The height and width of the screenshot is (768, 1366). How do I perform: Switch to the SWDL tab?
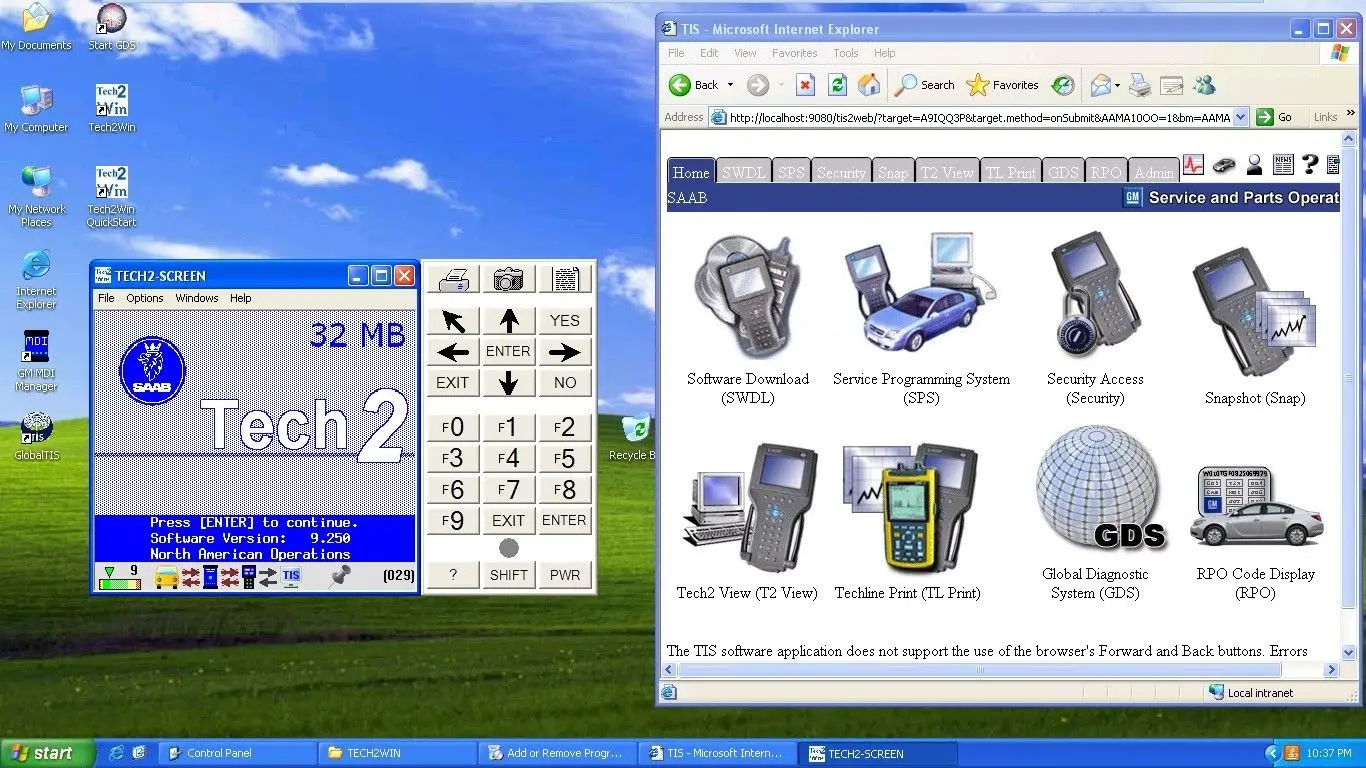[743, 173]
